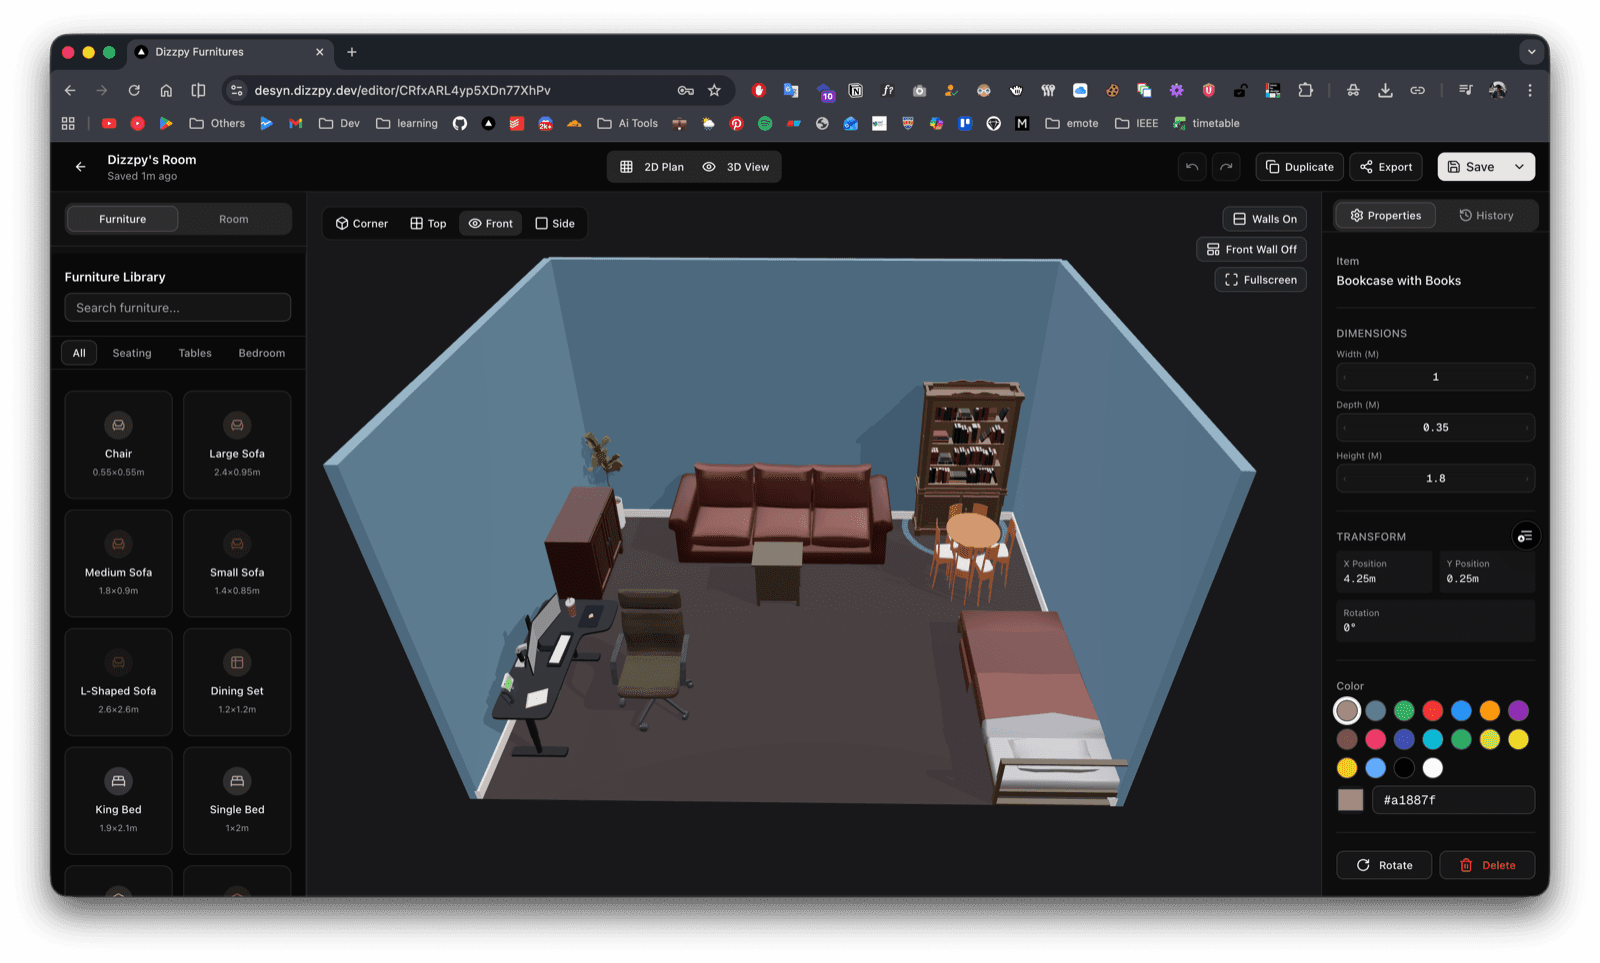
Task: Click the Export button
Action: 1386,167
